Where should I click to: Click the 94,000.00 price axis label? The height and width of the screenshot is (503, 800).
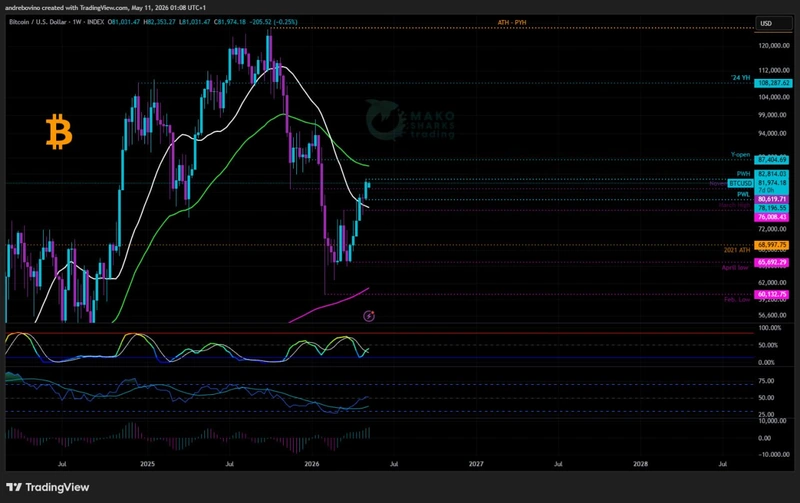coord(772,133)
